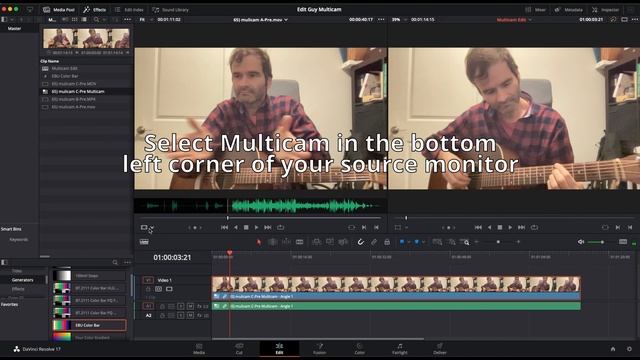Stop playback in source viewer
The width and height of the screenshot is (640, 360).
246,227
